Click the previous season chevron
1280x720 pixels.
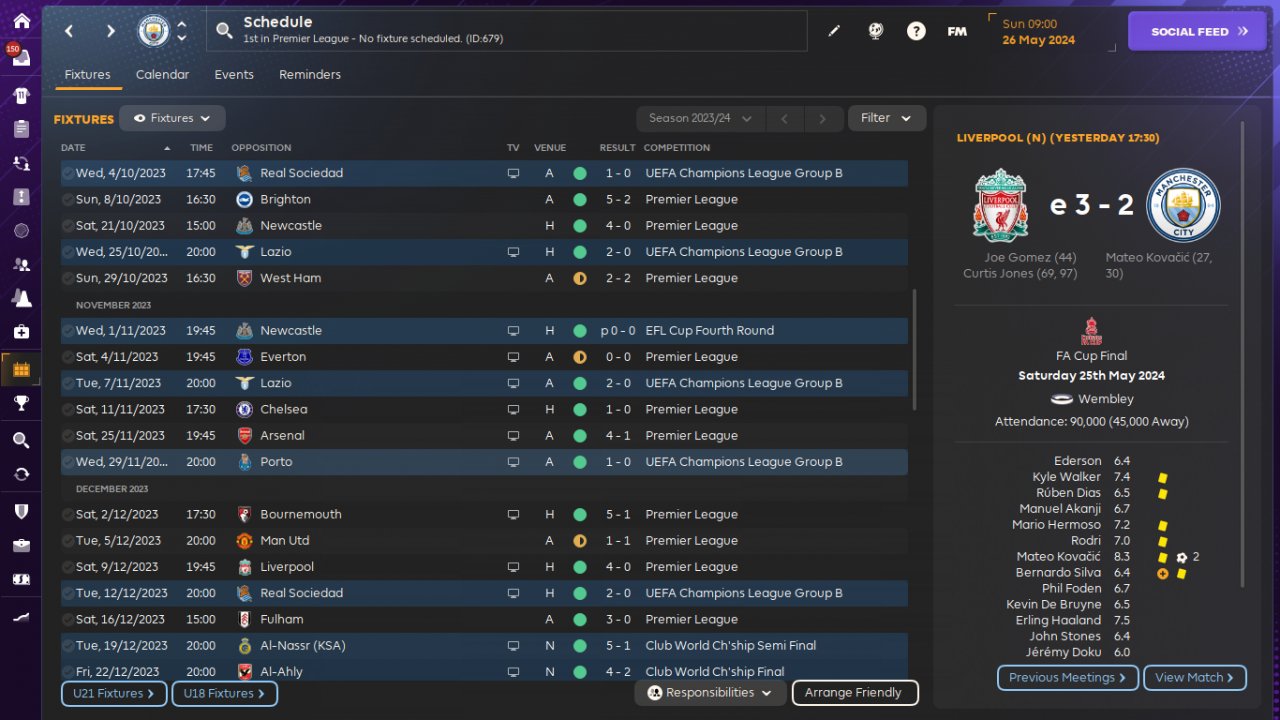coord(785,118)
